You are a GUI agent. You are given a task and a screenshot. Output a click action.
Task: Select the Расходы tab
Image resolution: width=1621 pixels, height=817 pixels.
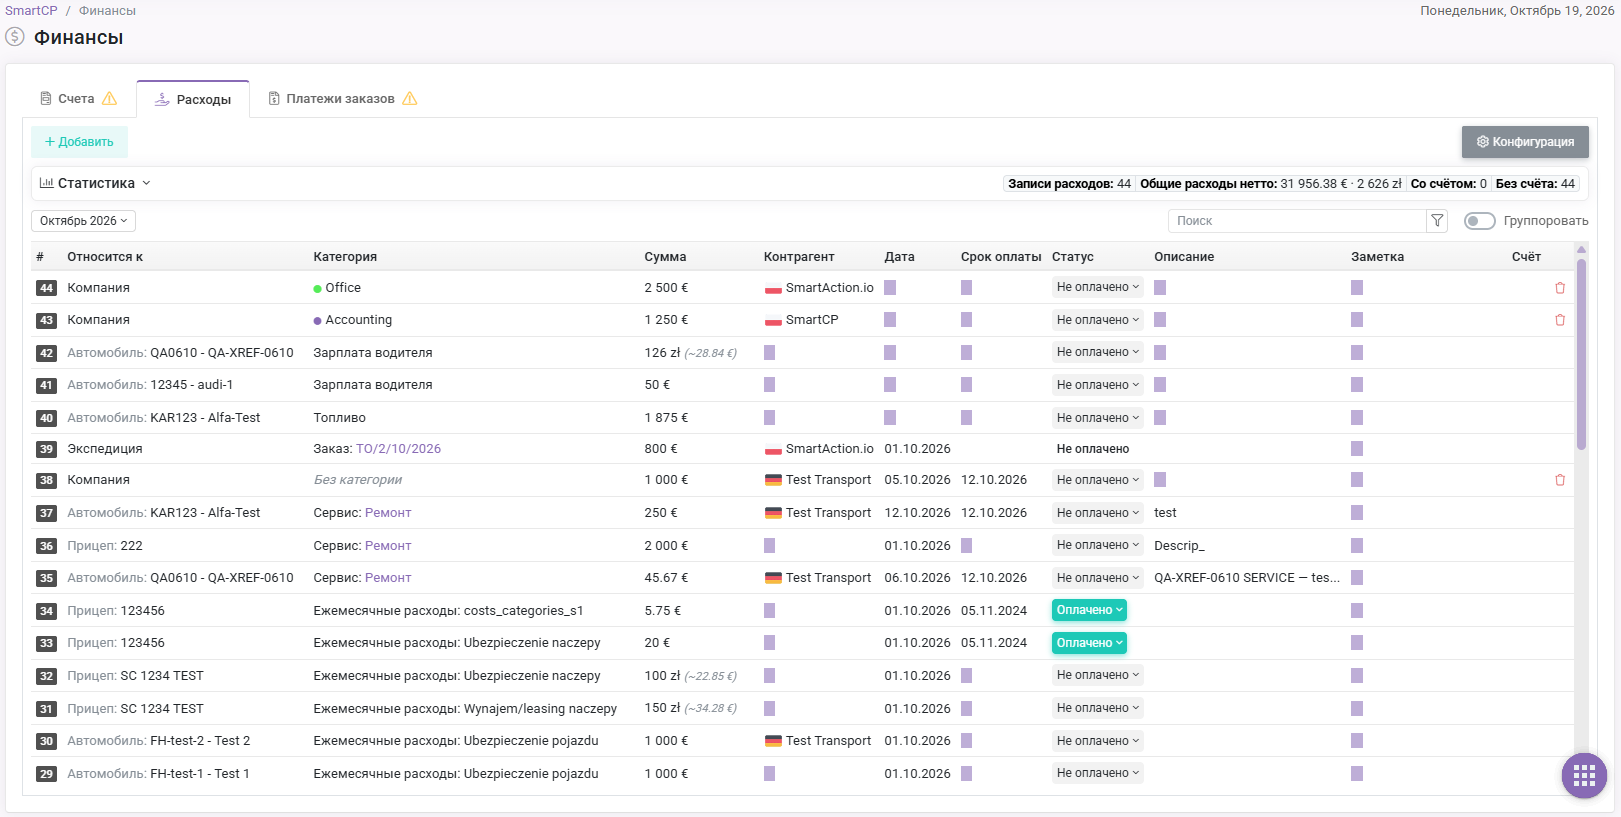193,100
